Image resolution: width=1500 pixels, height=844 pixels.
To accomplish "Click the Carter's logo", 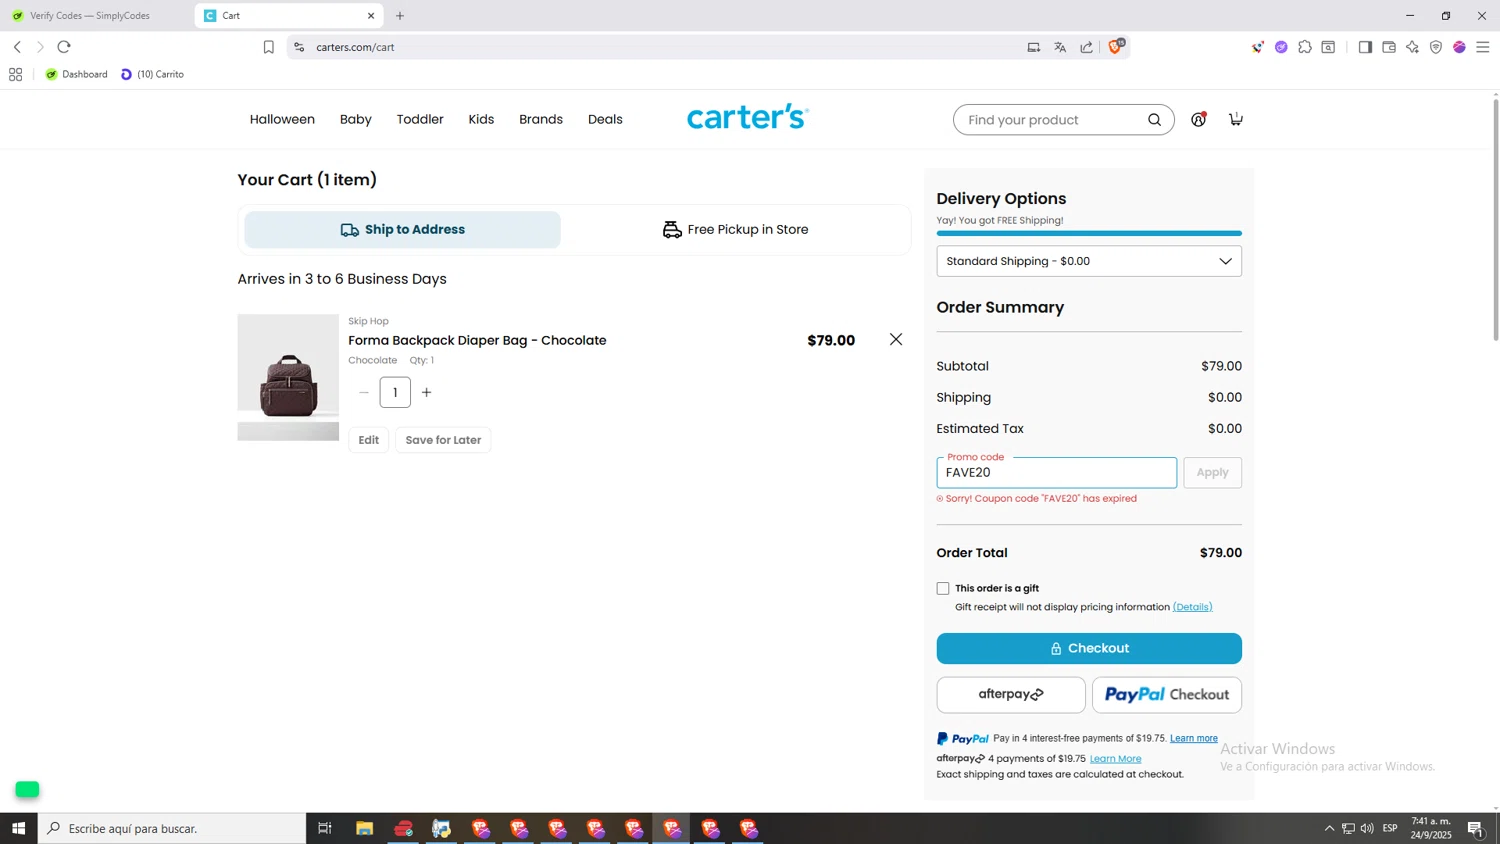I will click(748, 117).
